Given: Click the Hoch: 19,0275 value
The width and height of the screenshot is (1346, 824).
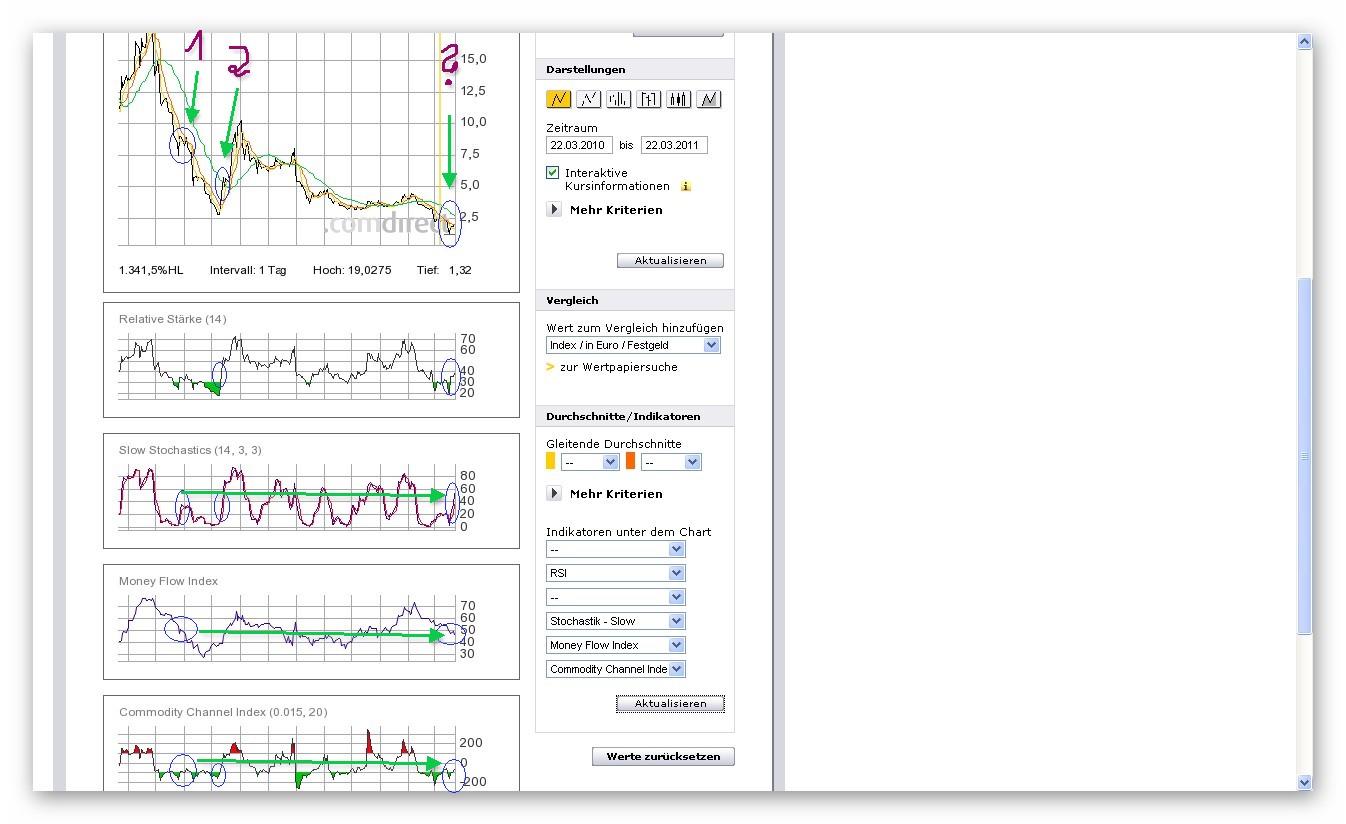Looking at the screenshot, I should point(352,270).
